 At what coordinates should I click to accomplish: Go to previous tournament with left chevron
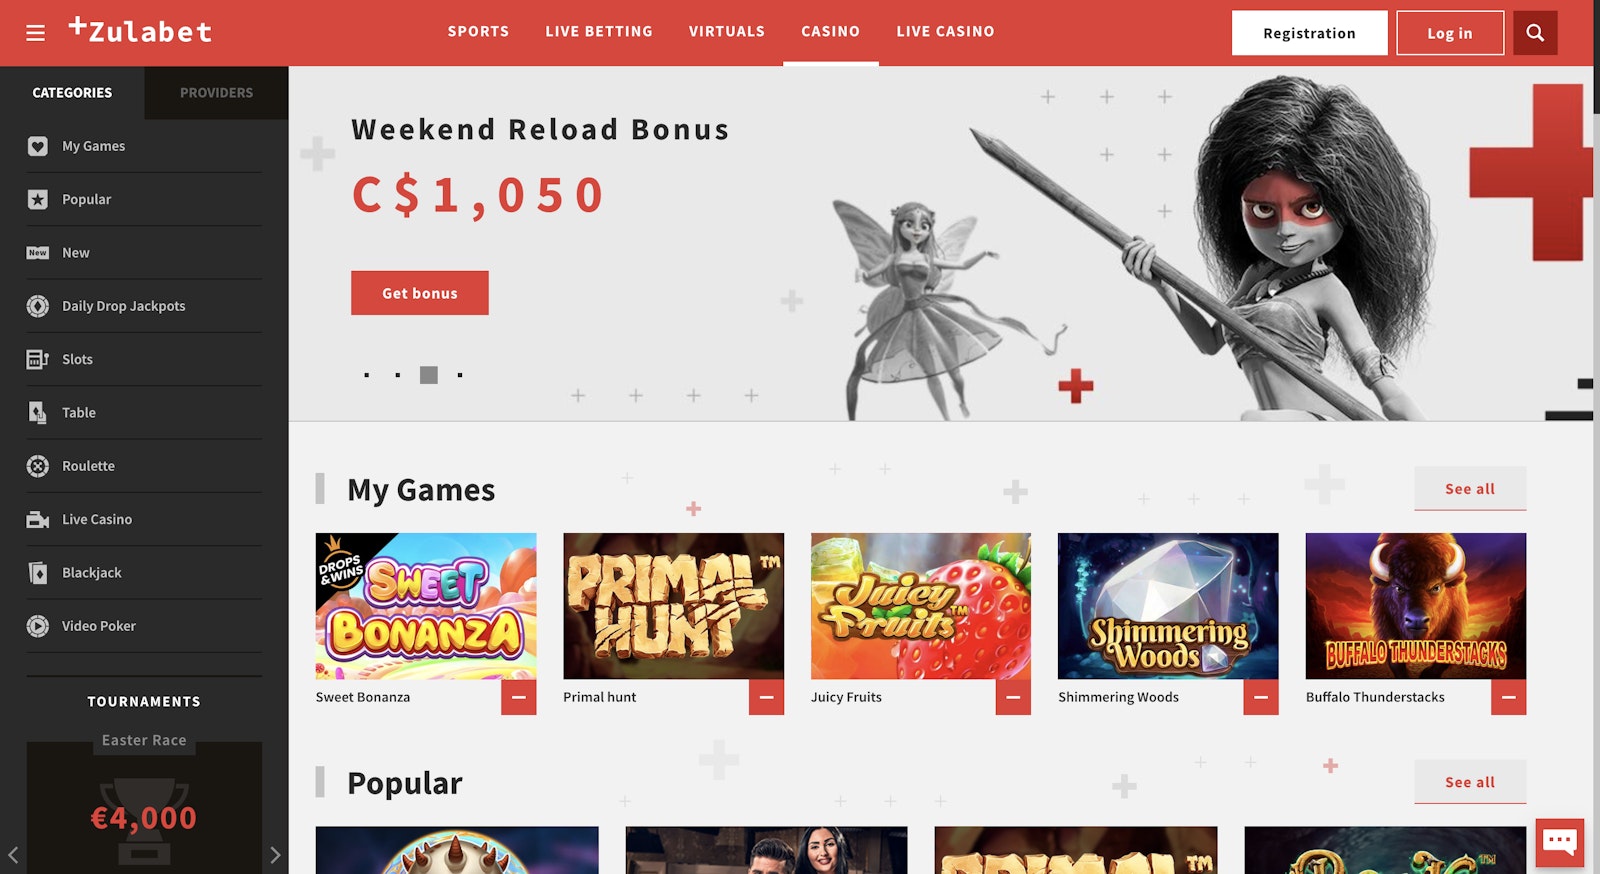pos(13,855)
